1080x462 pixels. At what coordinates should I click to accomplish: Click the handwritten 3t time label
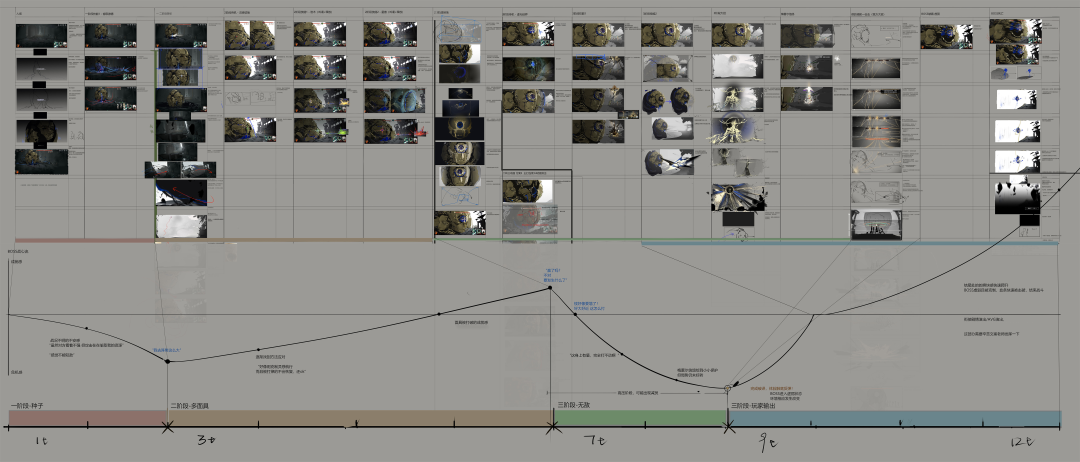tap(207, 442)
